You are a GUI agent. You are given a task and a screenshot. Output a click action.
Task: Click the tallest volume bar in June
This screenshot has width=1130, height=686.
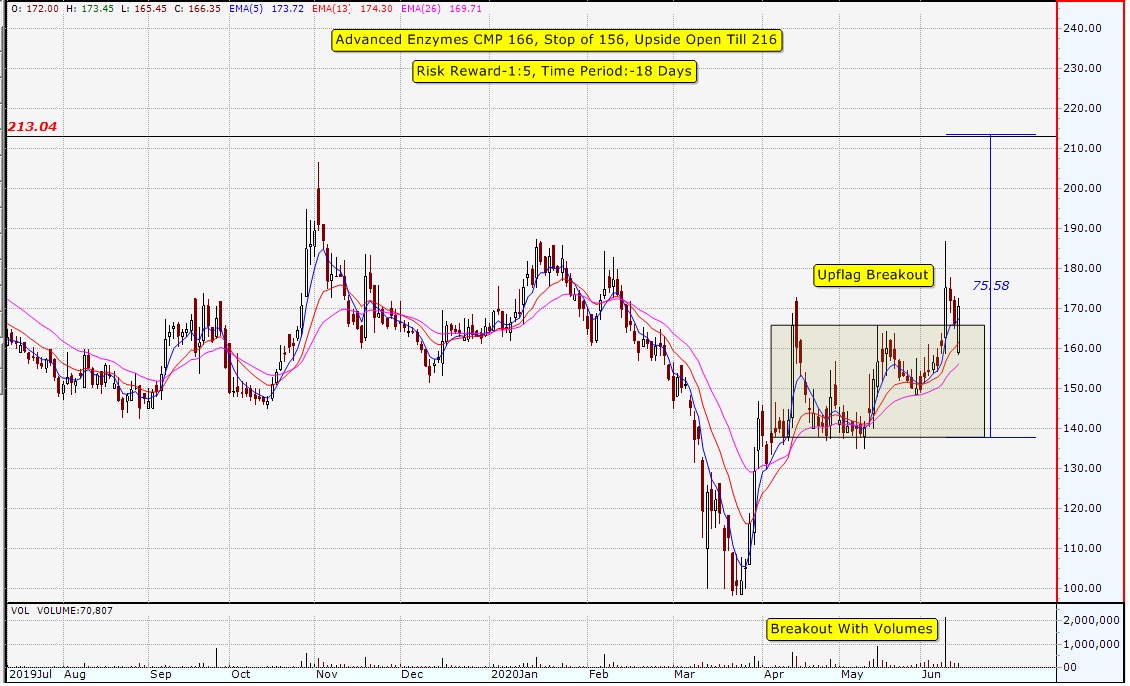coord(945,642)
